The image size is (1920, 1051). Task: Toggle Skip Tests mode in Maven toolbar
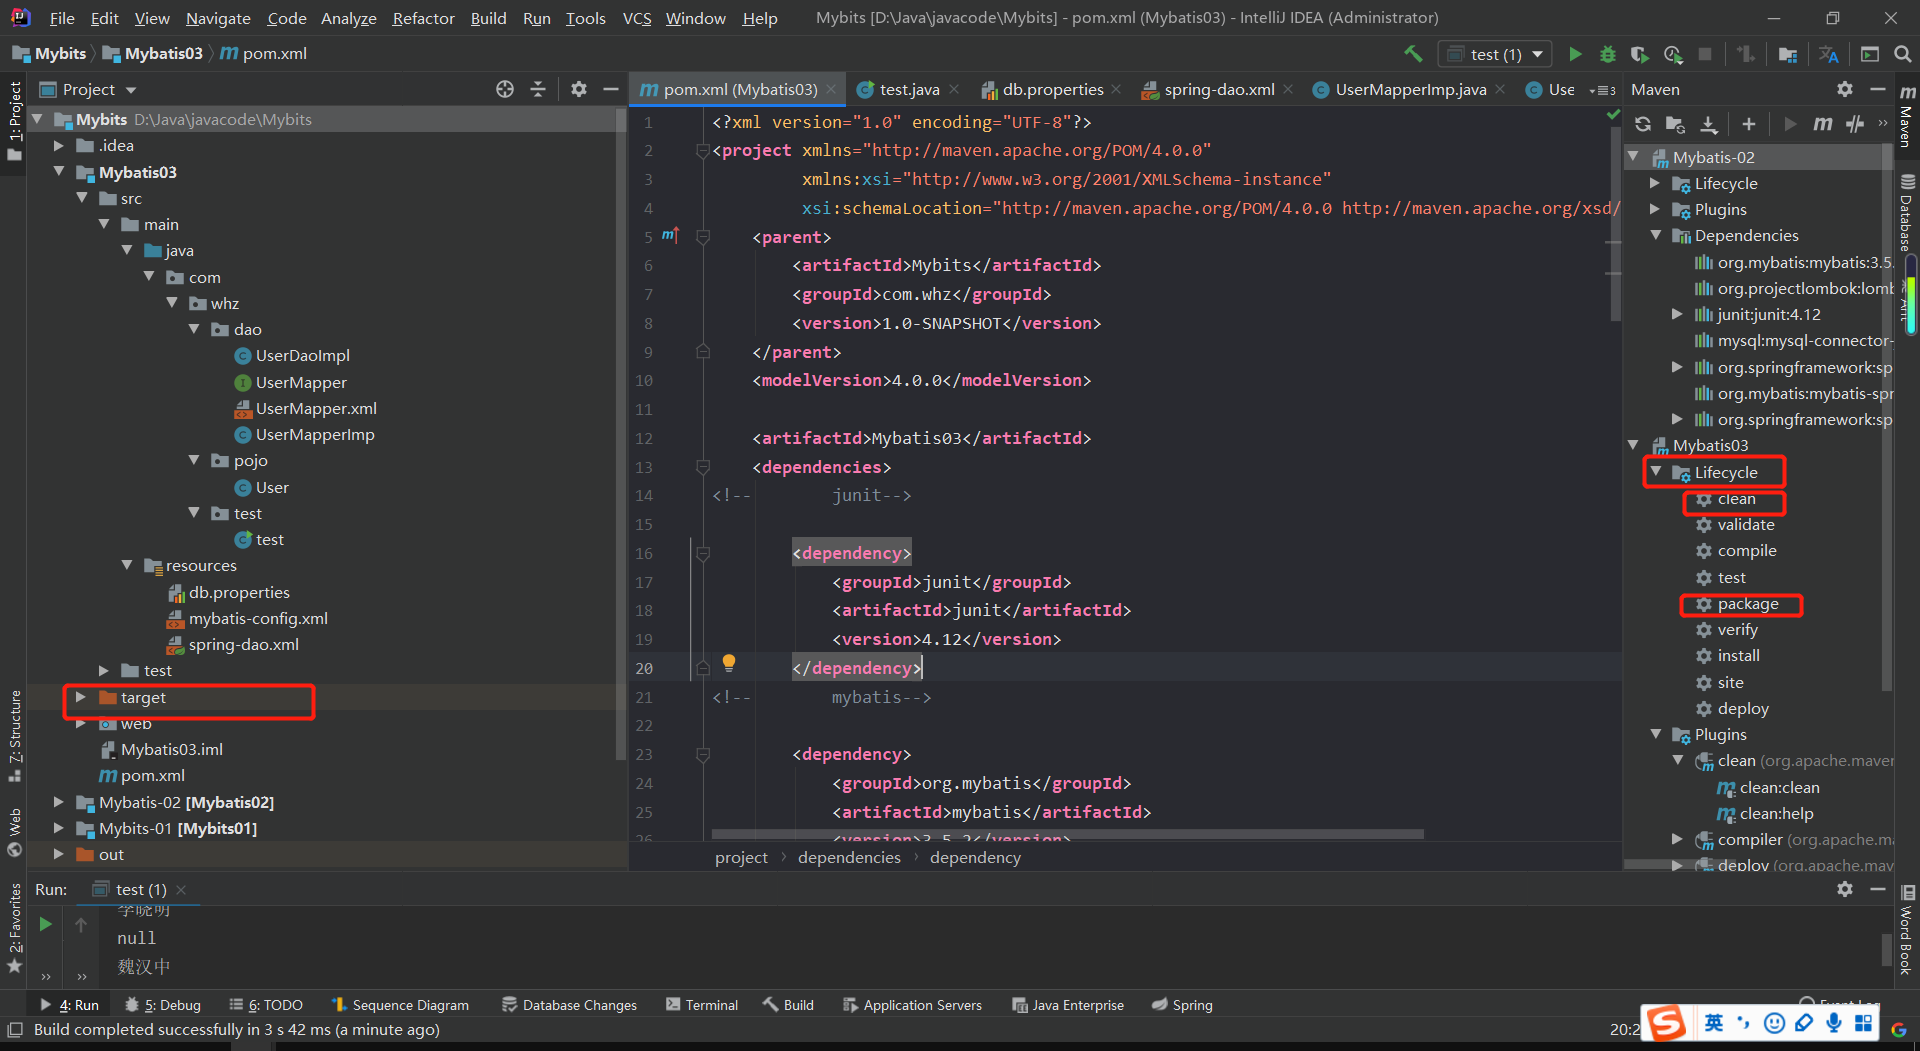(x=1855, y=124)
